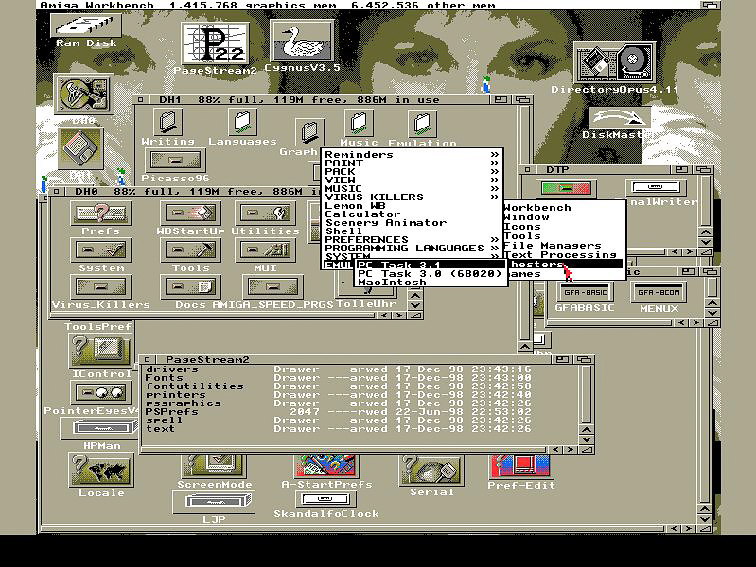Open the Prefs drawer icon

pos(101,214)
